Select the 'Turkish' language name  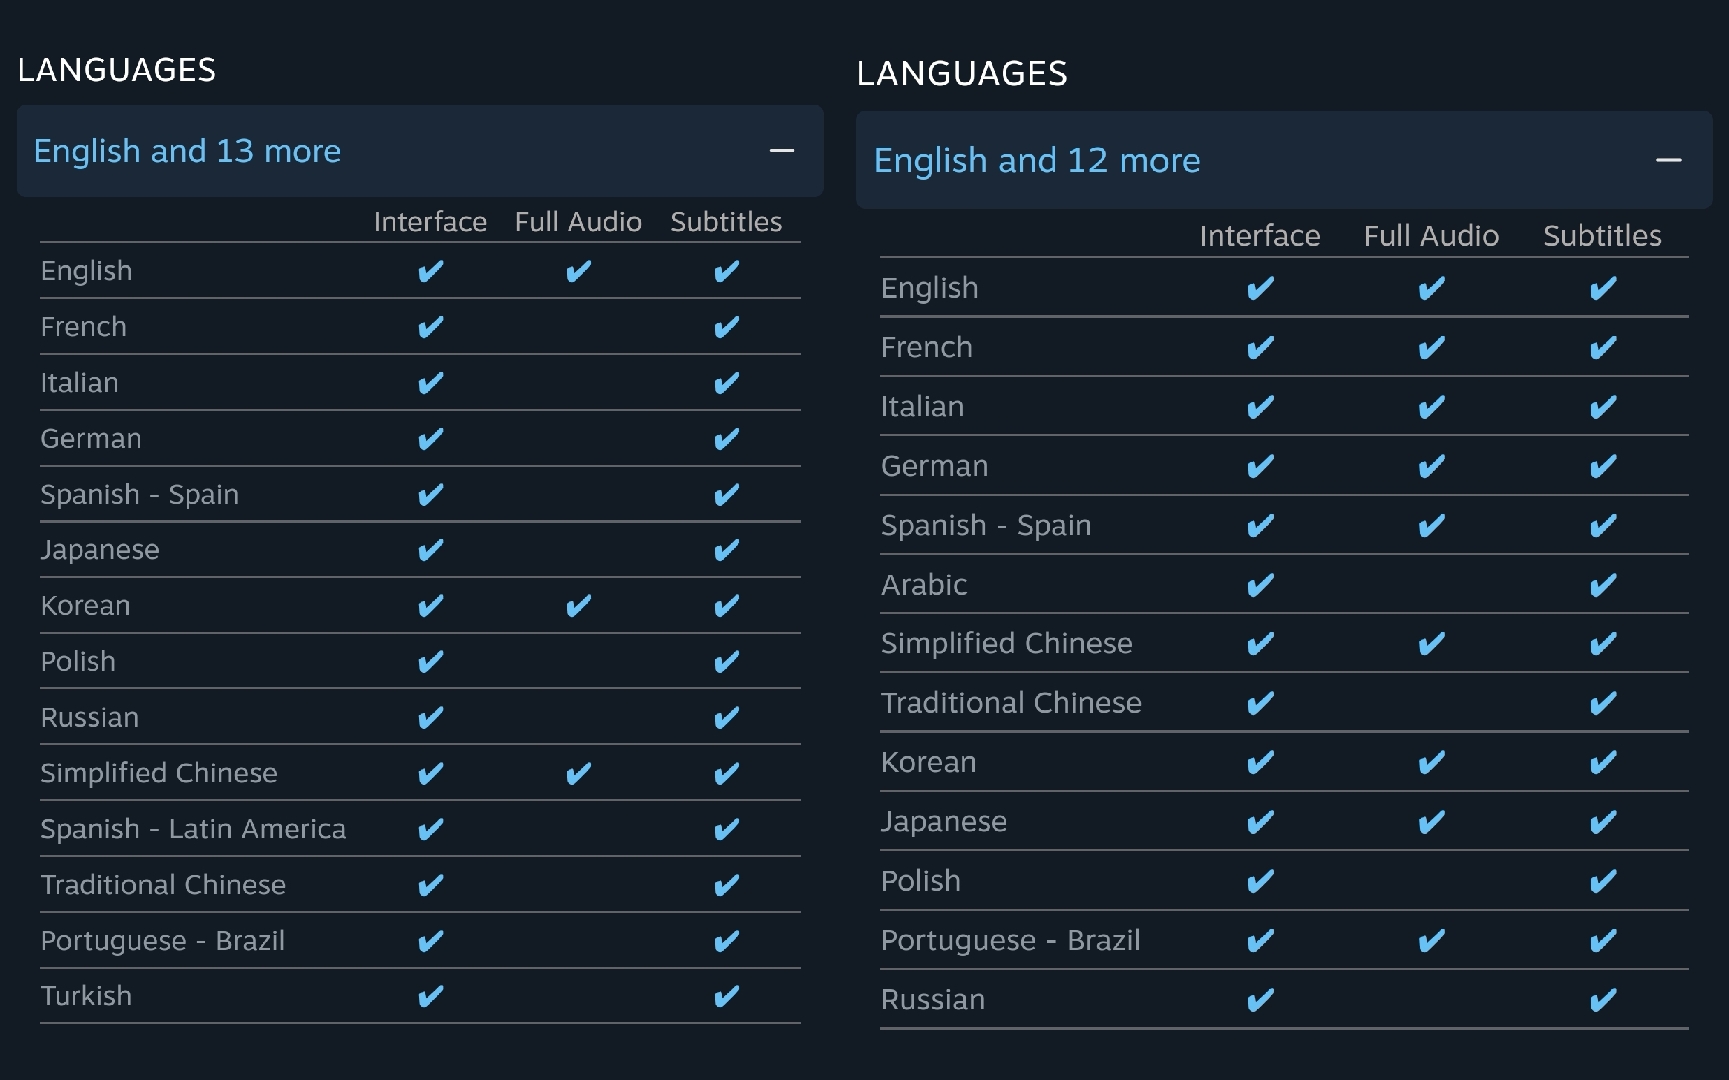click(x=86, y=996)
